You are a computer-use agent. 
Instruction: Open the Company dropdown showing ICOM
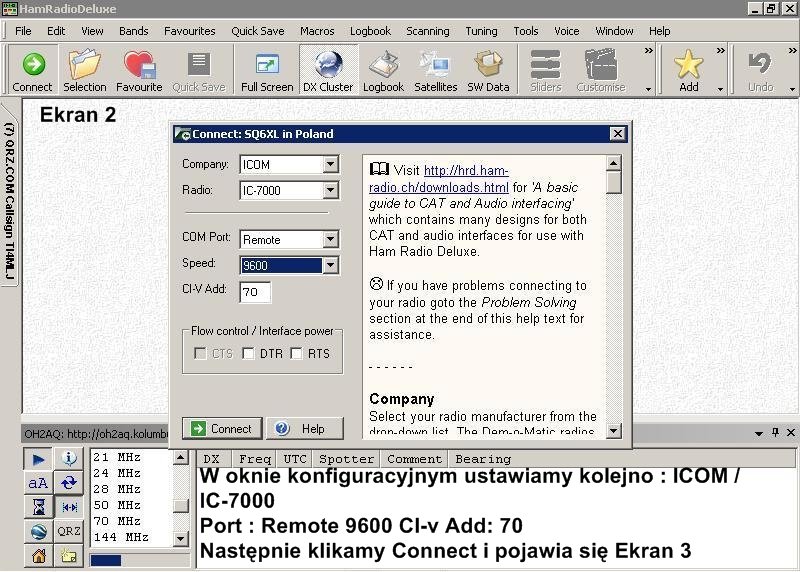pos(331,164)
